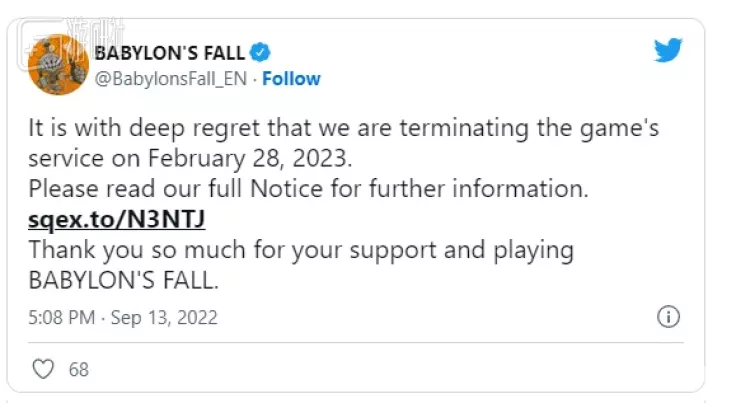
Task: Click the Chinese watermark text above the name
Action: (95, 30)
